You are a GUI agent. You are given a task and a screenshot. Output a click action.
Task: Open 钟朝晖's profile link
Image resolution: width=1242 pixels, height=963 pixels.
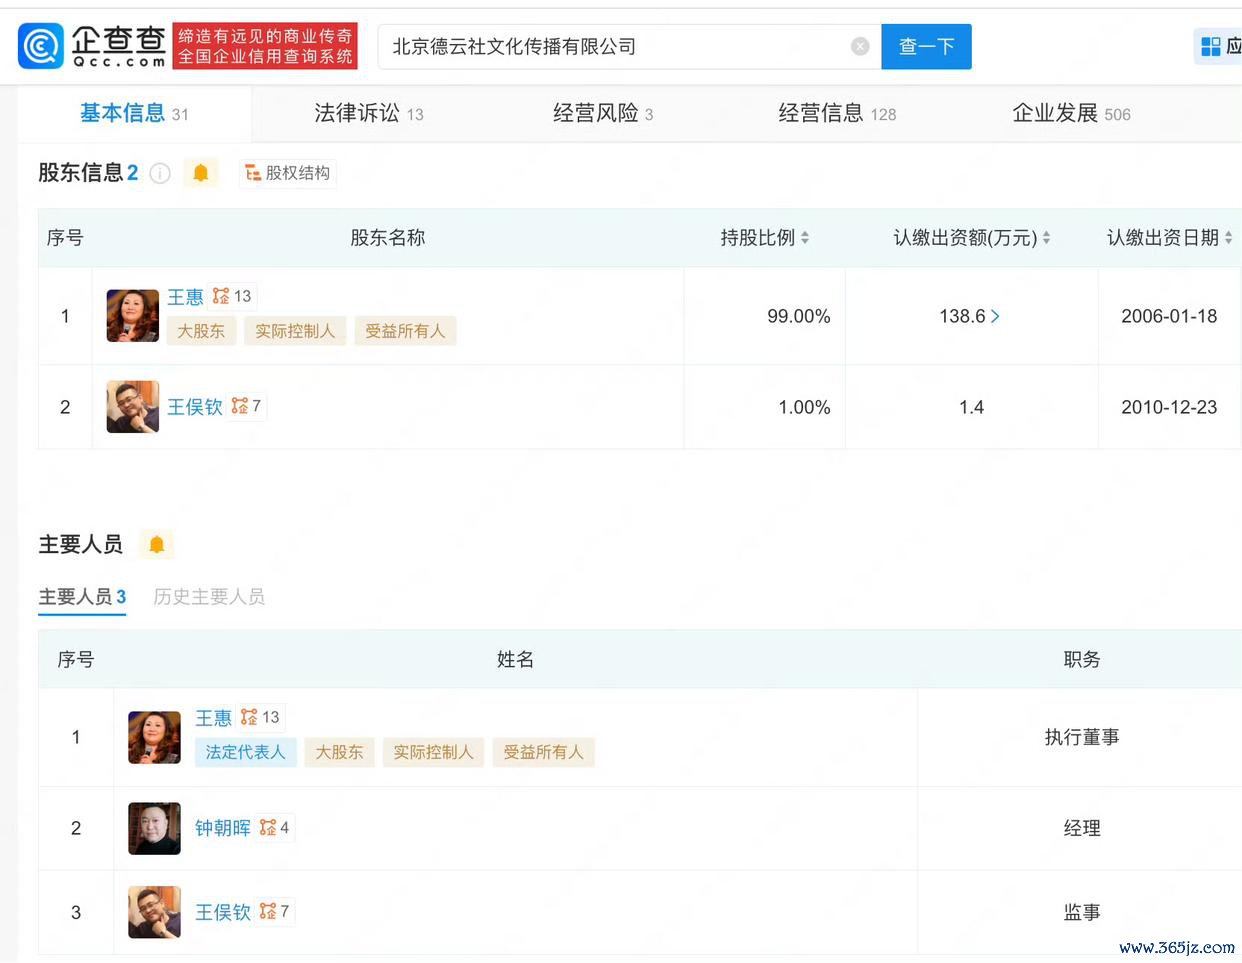[223, 828]
